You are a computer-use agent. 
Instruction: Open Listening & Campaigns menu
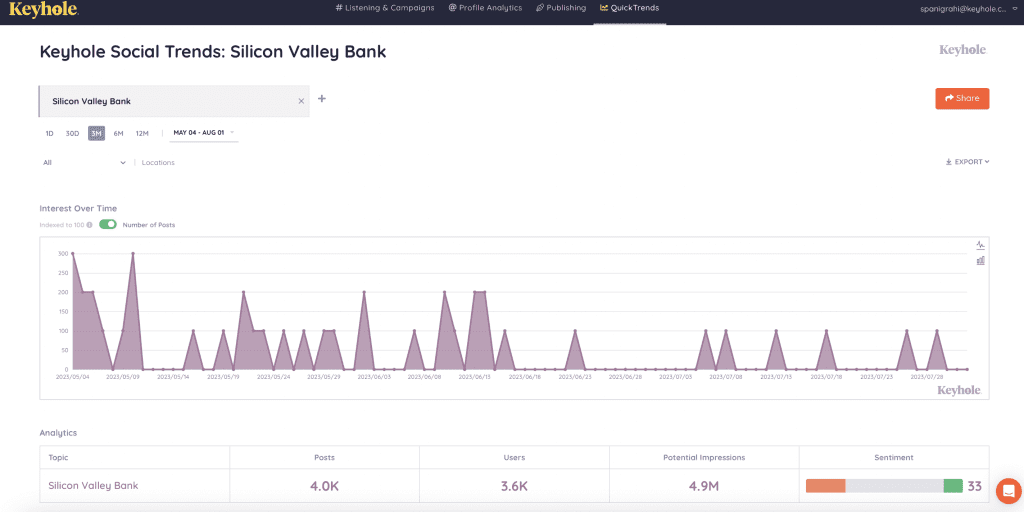point(385,8)
